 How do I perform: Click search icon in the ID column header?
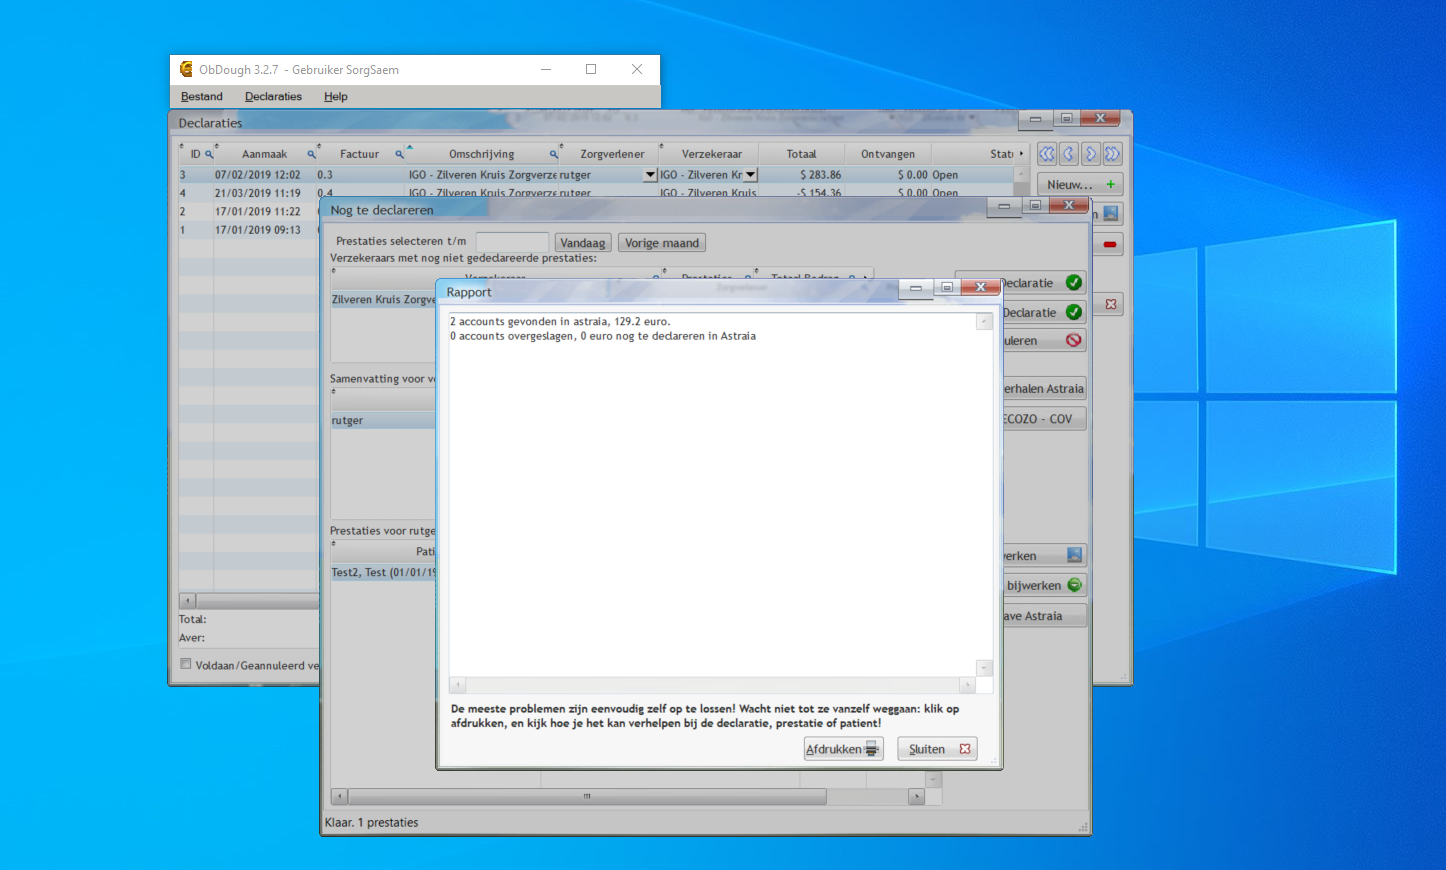pos(209,154)
